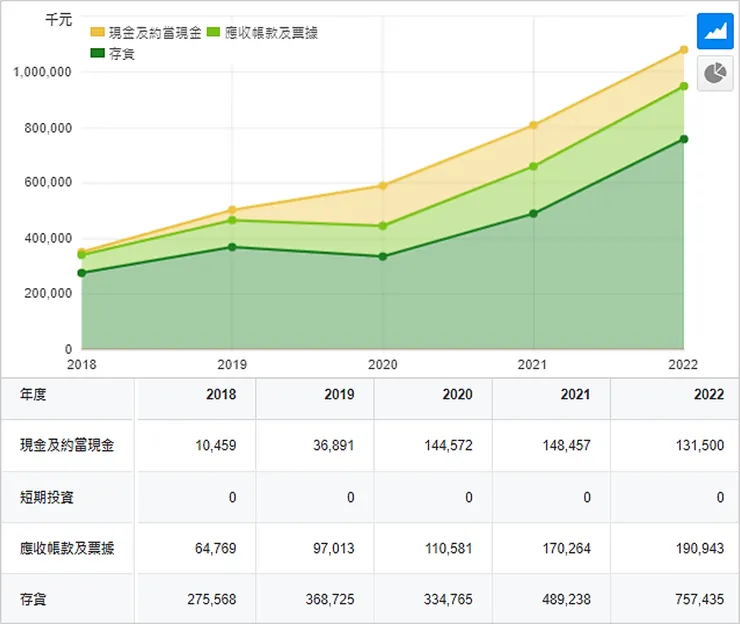Viewport: 740px width, 624px height.
Task: Select the 應收帳款及票據 row label
Action: [x=67, y=548]
